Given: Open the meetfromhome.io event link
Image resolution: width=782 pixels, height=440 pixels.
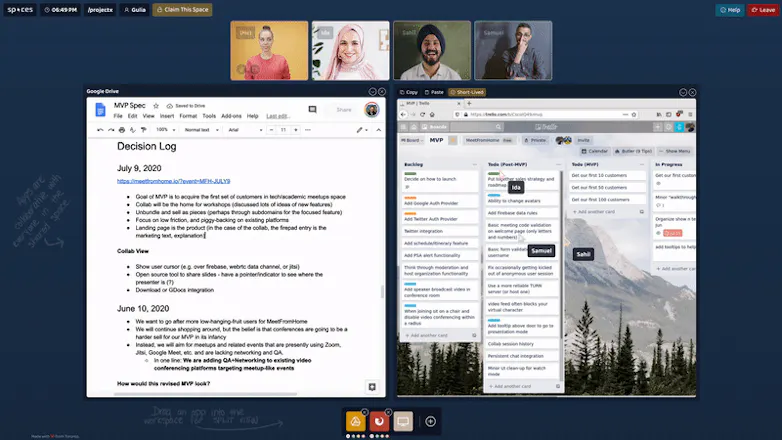Looking at the screenshot, I should click(x=174, y=181).
